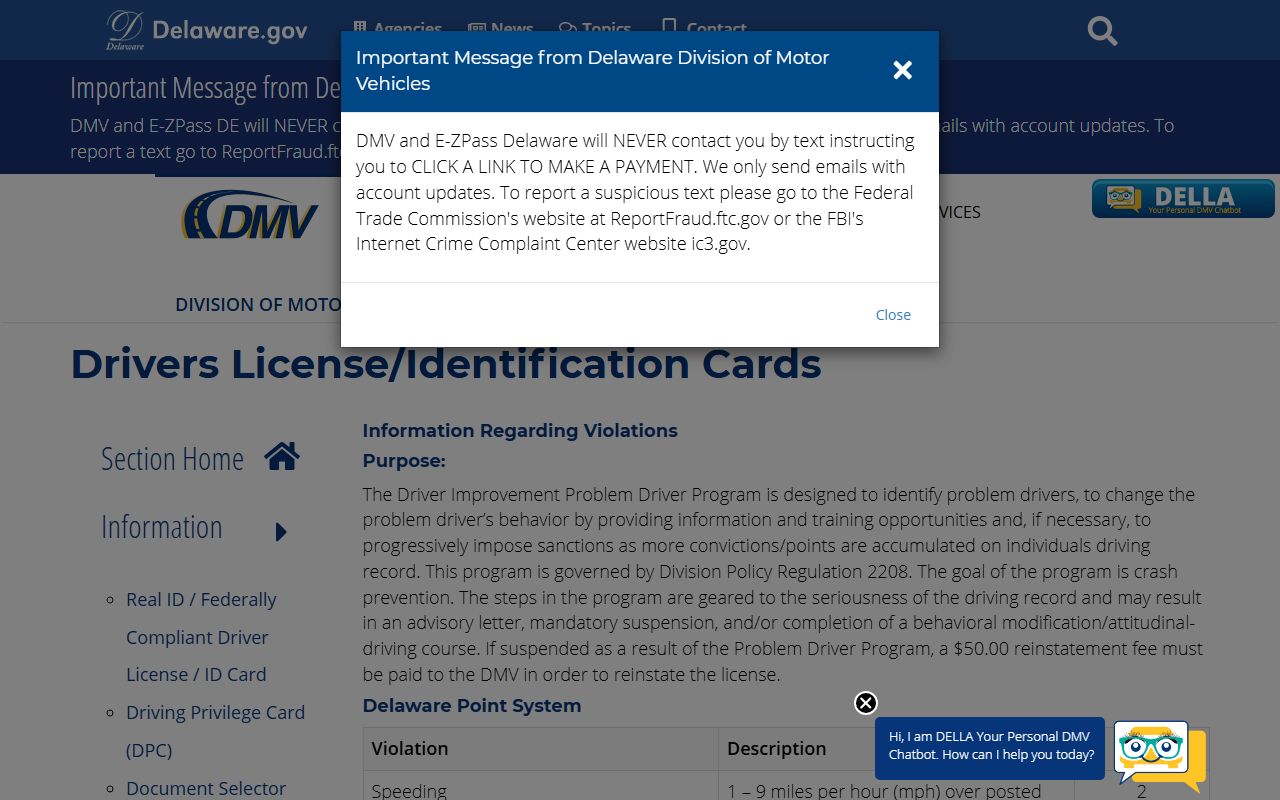Click the Purpose: subheading

(404, 461)
